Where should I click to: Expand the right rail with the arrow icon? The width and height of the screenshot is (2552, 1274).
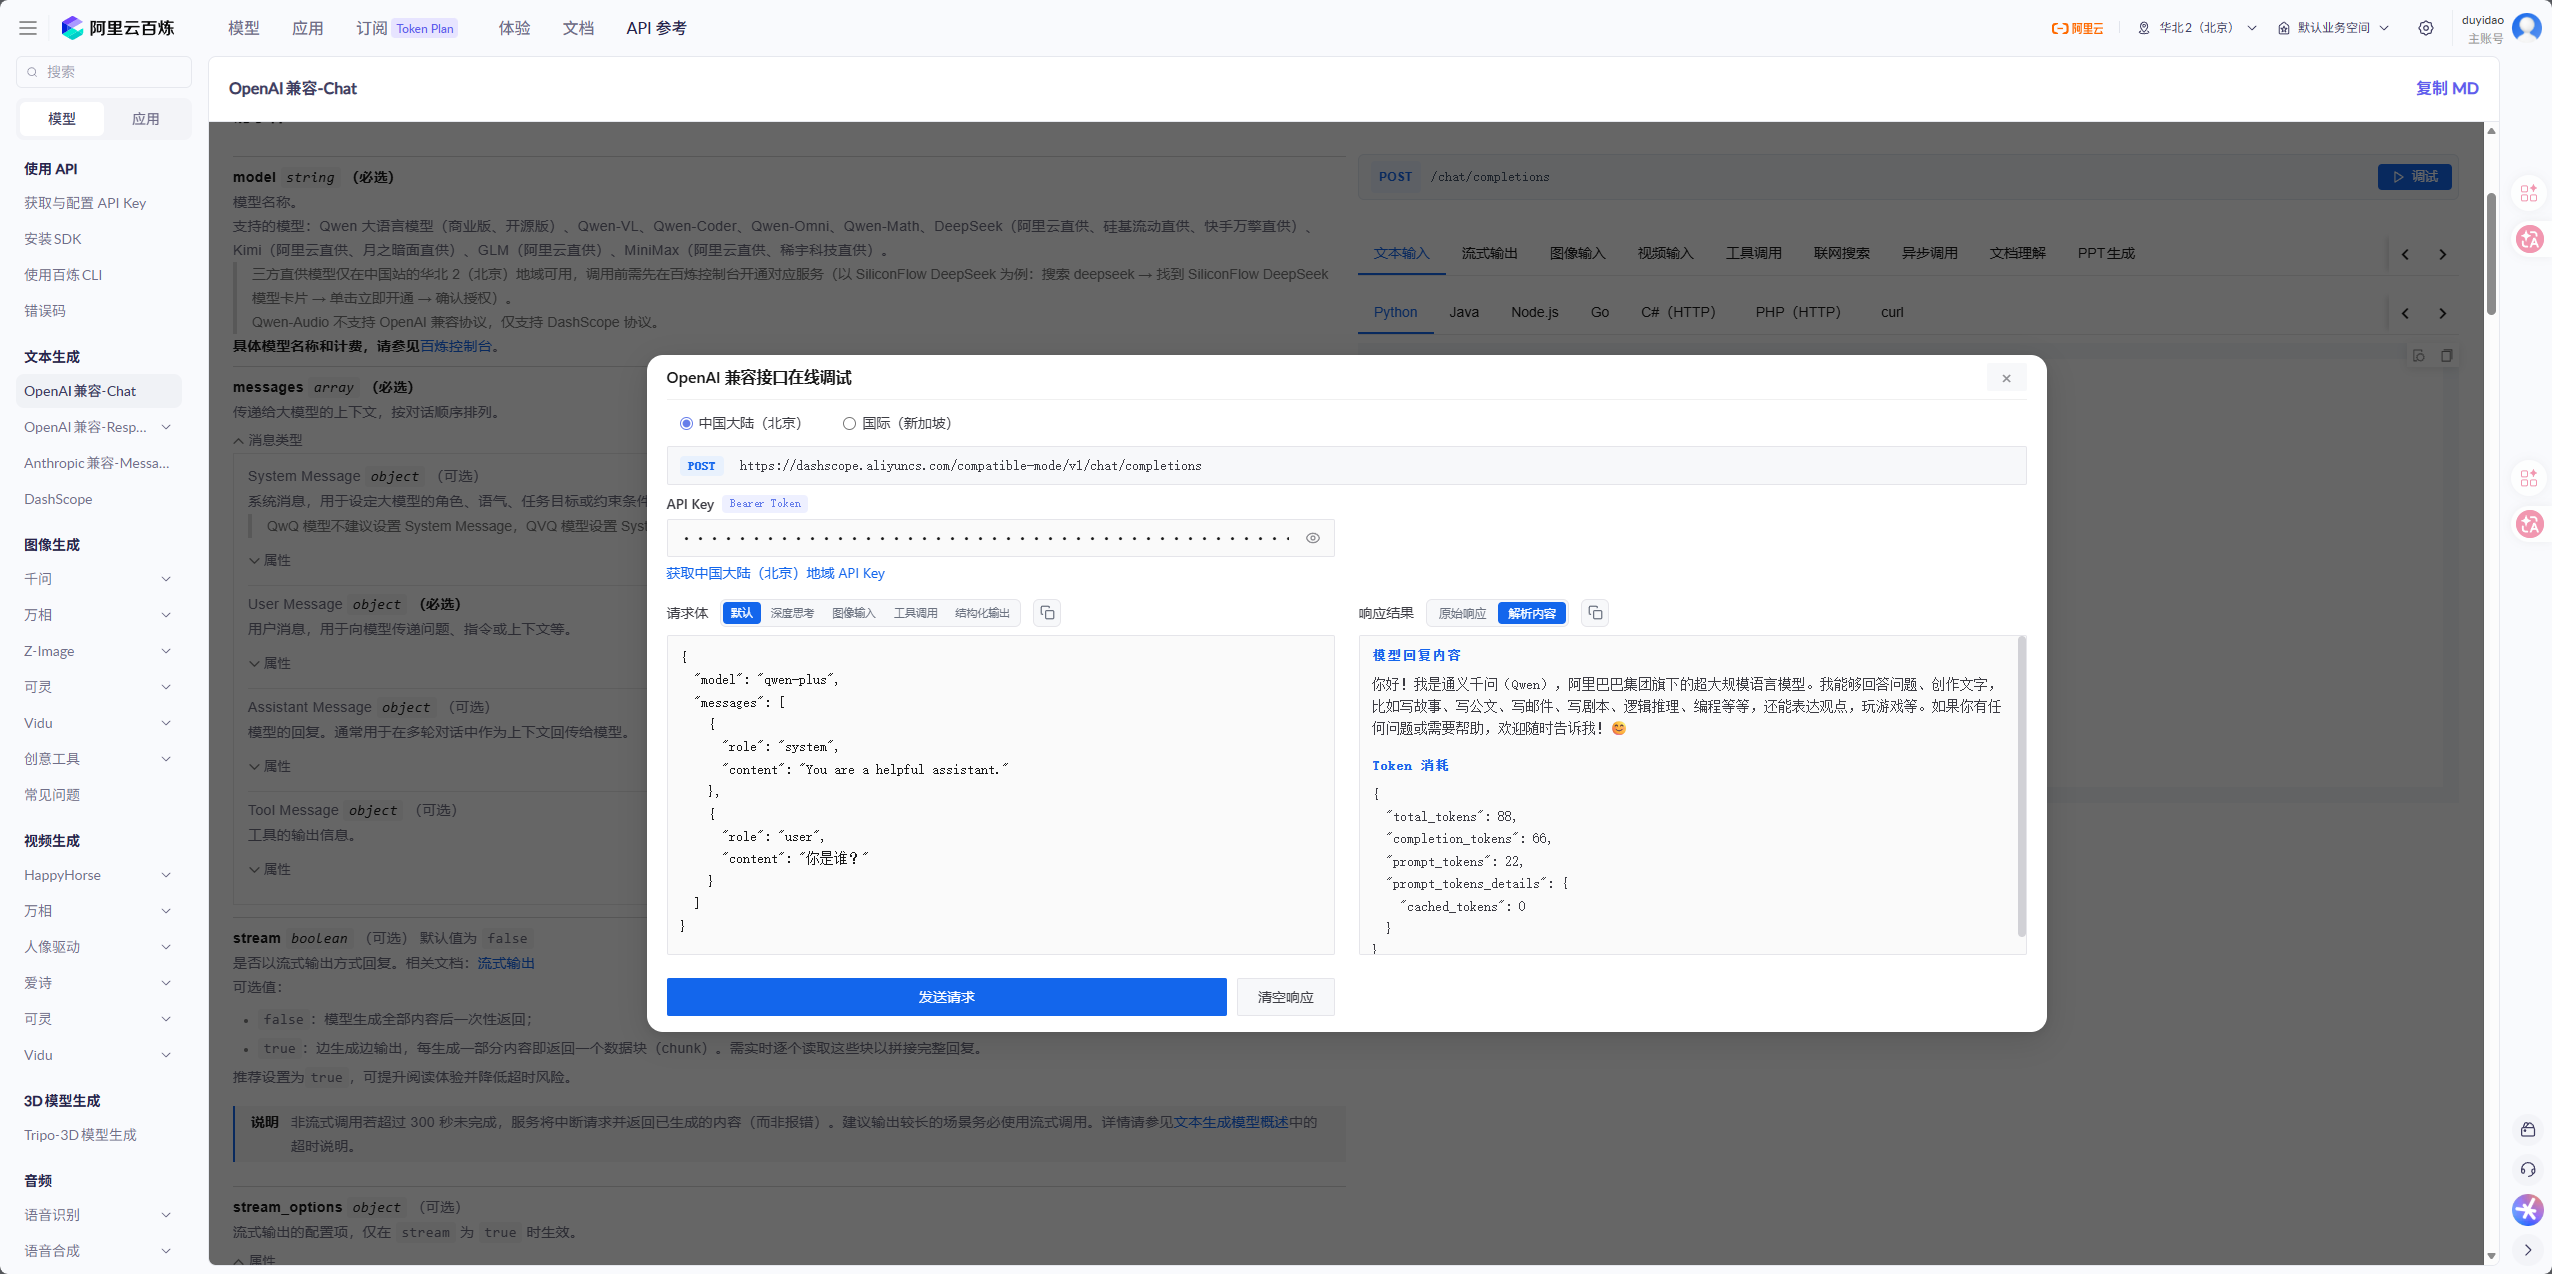(2528, 1250)
